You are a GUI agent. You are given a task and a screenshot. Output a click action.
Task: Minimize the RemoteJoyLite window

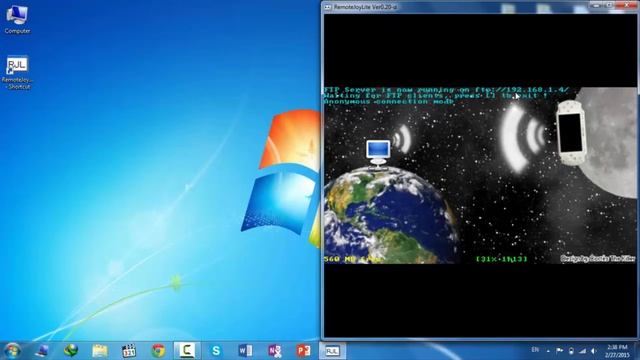point(596,5)
